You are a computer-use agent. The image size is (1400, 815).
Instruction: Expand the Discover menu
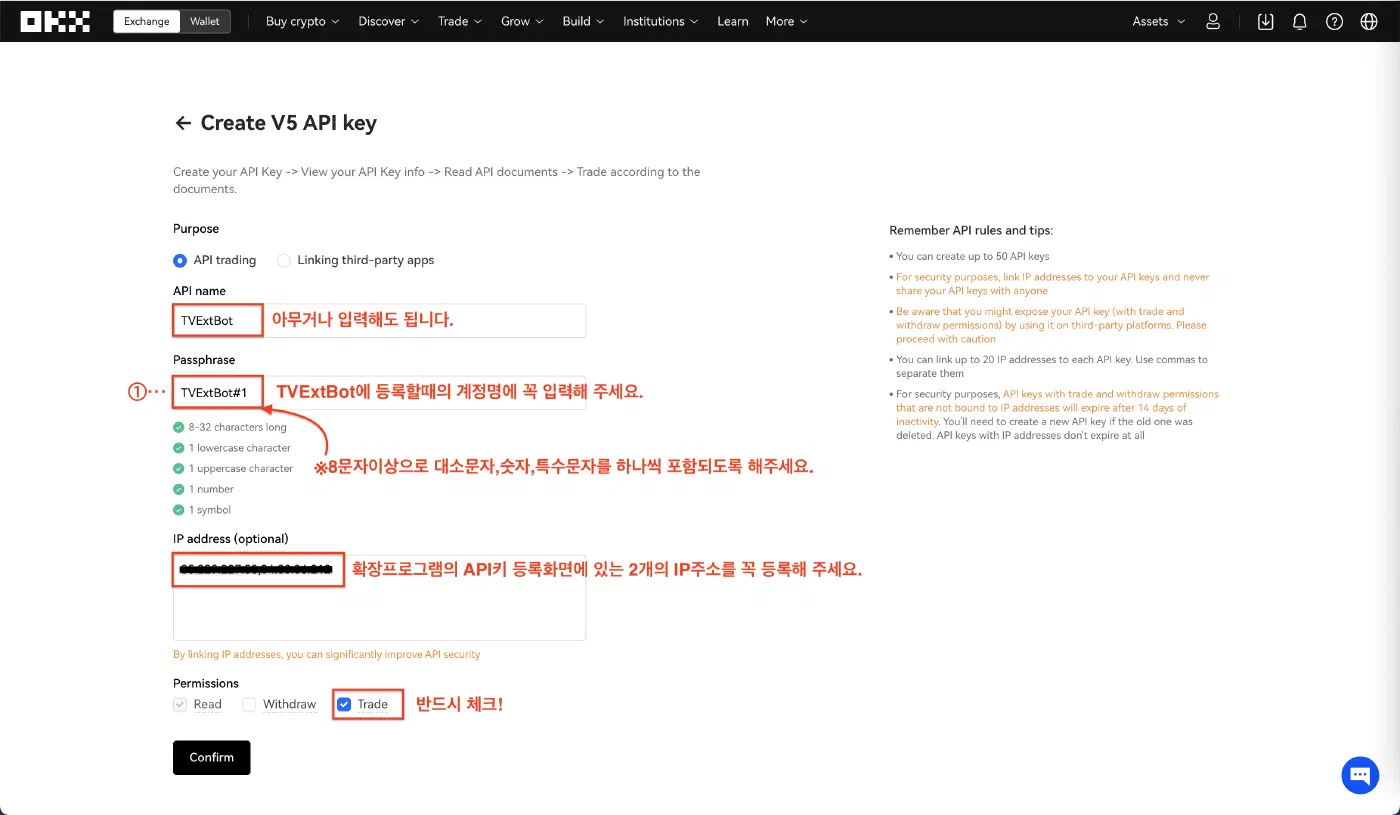(388, 21)
